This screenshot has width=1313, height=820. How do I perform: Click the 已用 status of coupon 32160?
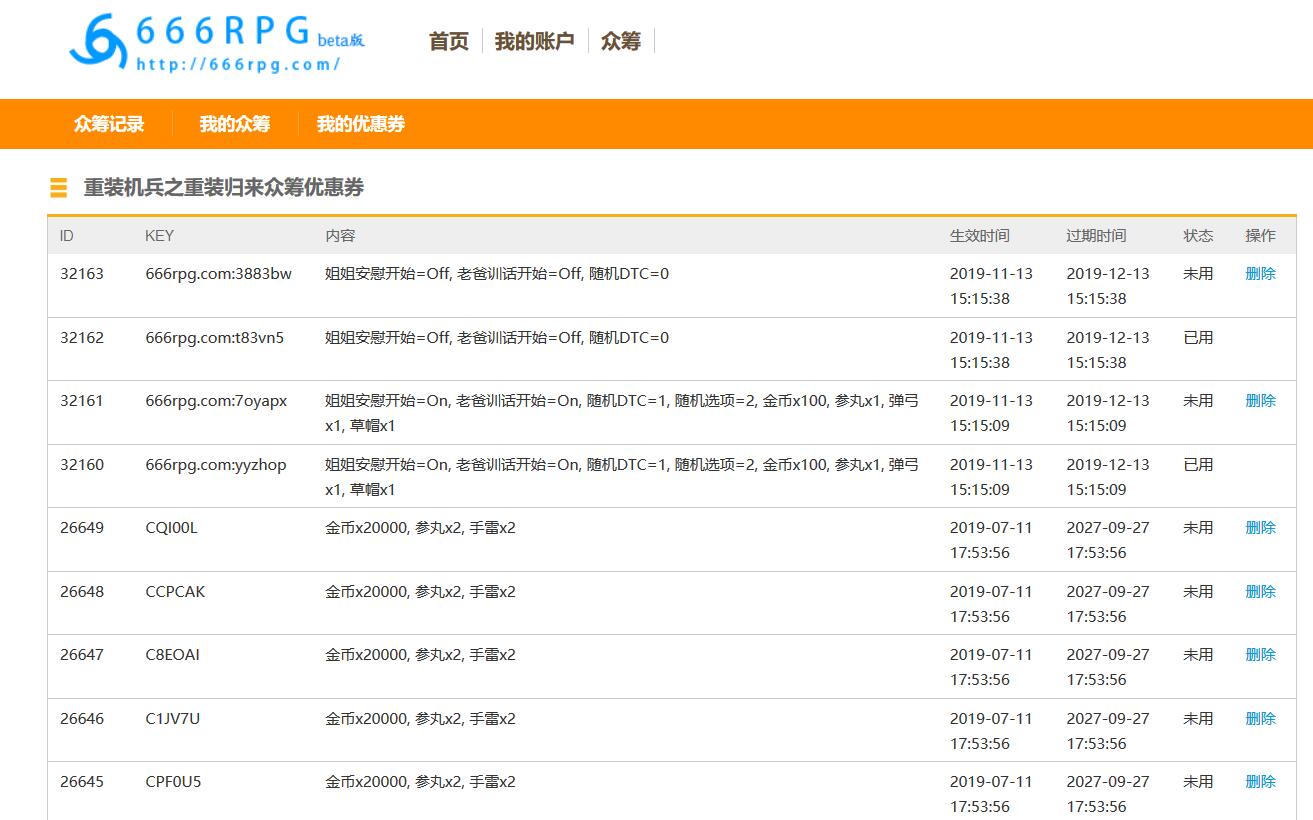(x=1198, y=464)
